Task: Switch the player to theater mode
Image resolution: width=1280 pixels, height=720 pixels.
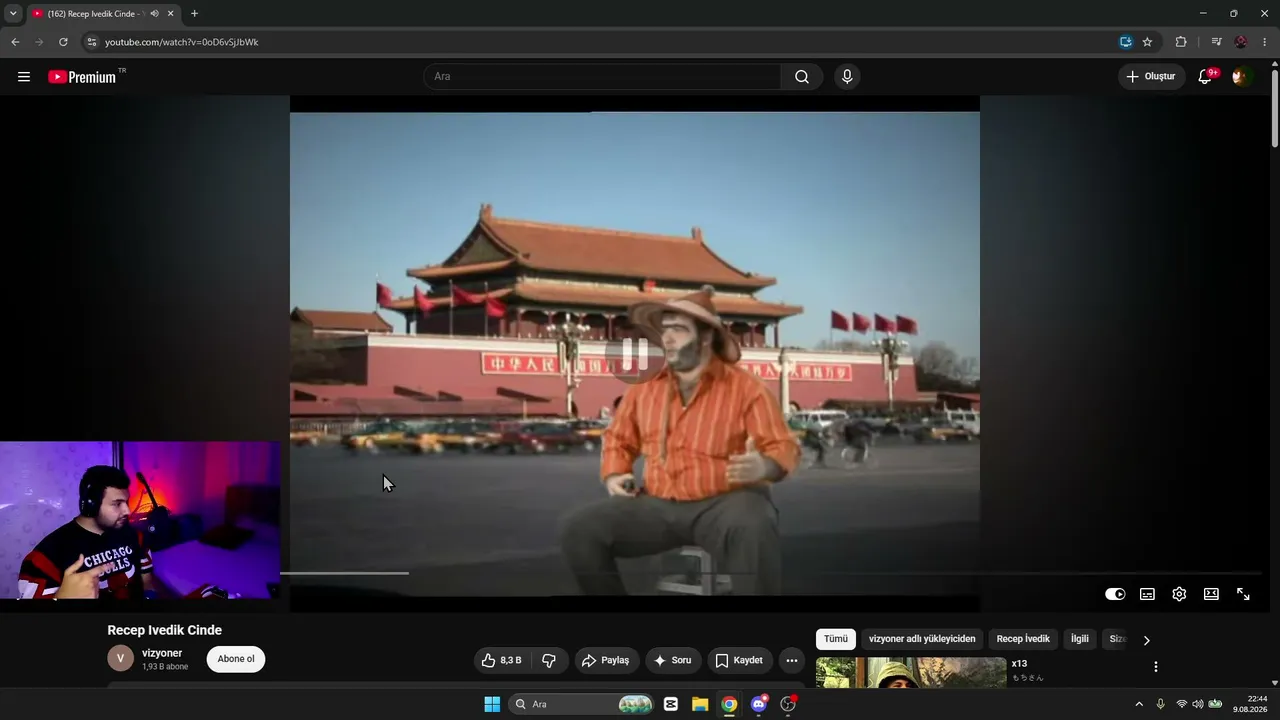Action: pyautogui.click(x=1211, y=594)
